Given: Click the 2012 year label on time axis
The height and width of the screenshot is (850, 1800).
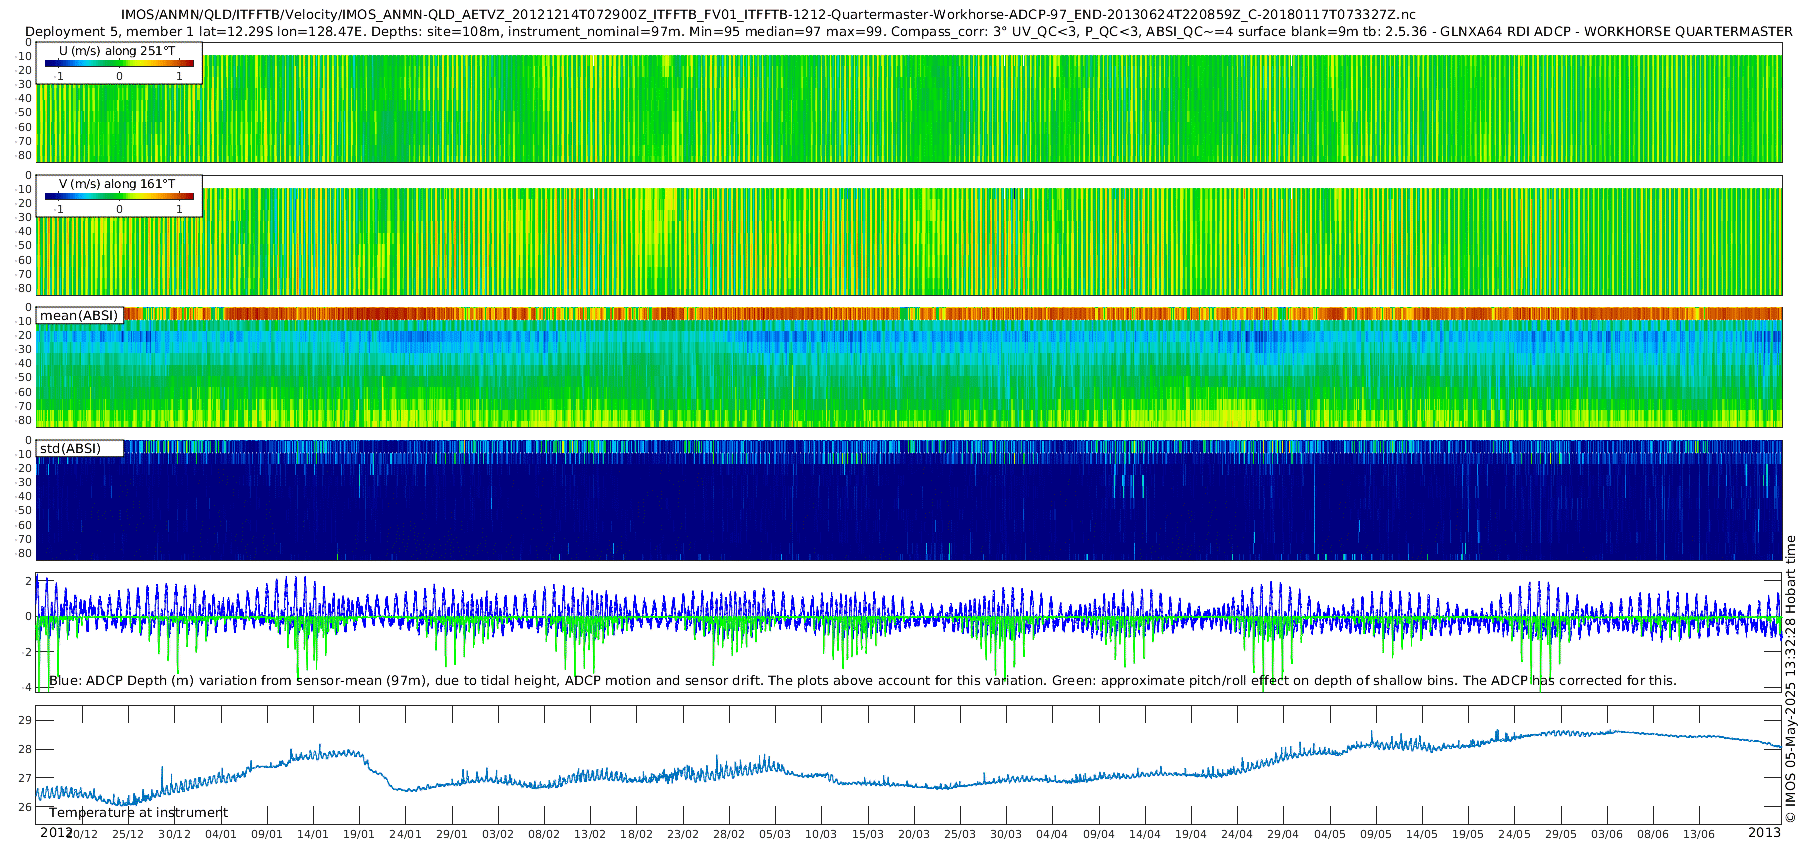Looking at the screenshot, I should click(55, 833).
